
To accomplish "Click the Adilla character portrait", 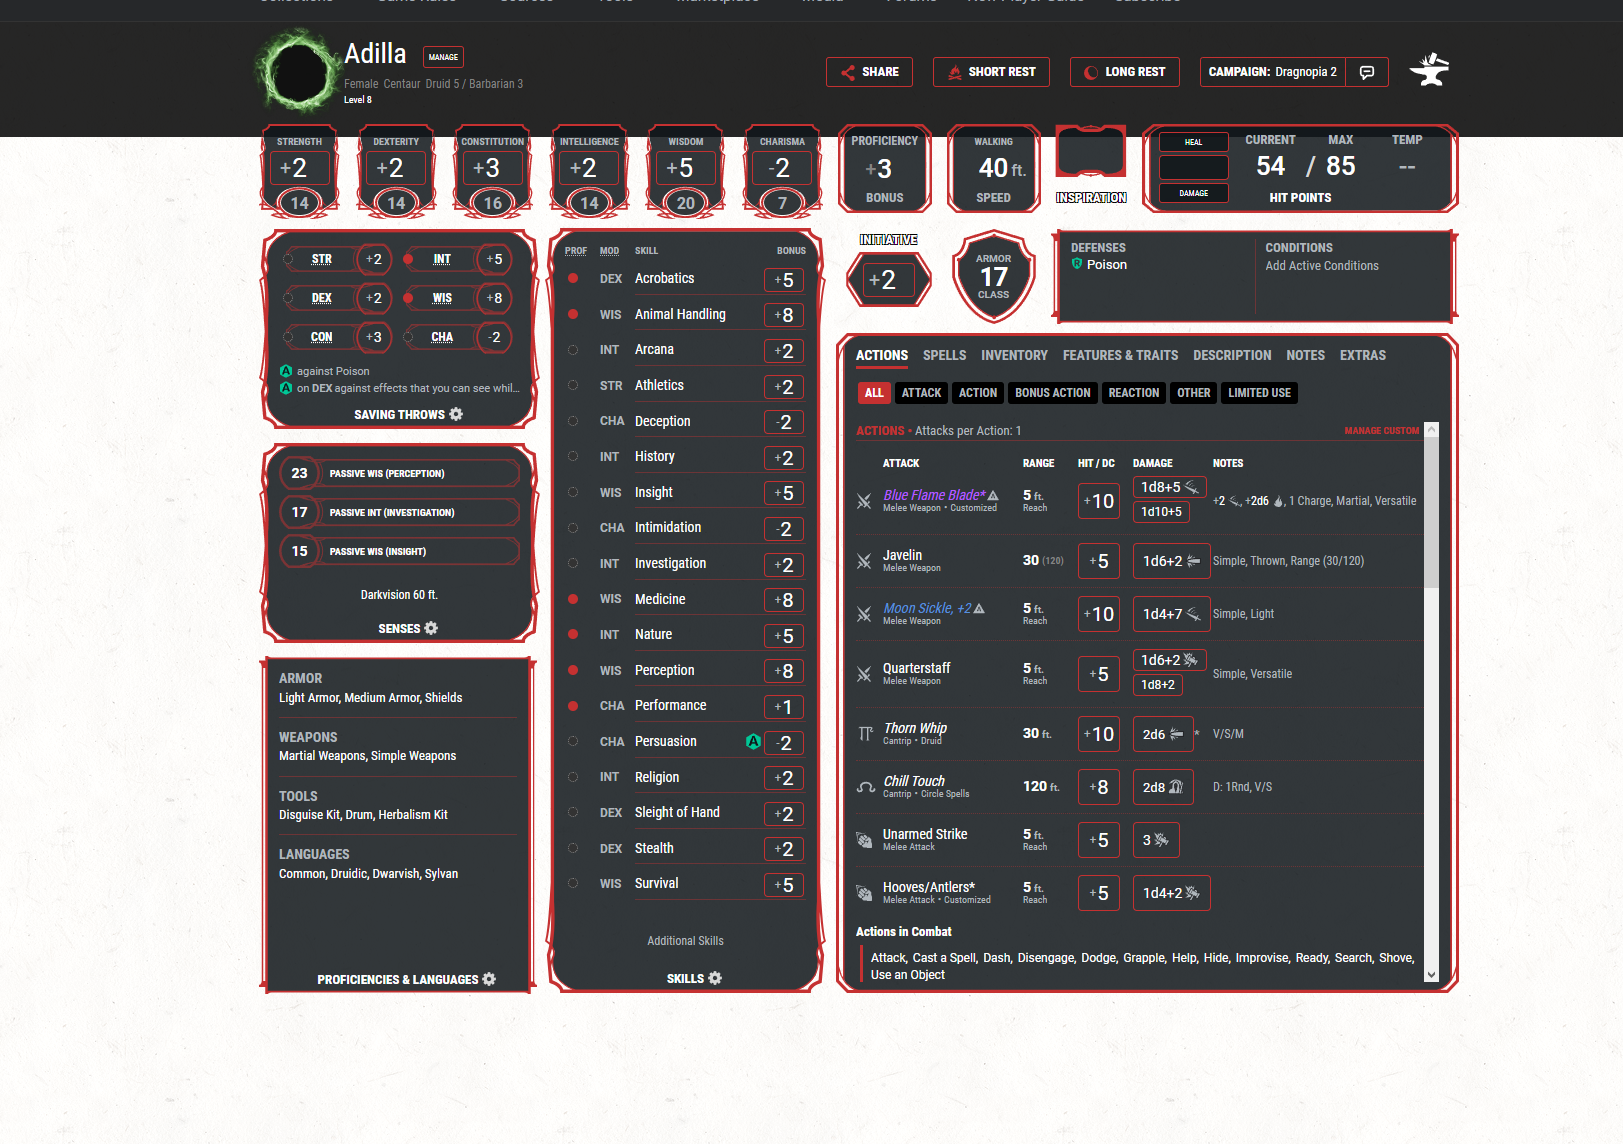I will (x=297, y=73).
